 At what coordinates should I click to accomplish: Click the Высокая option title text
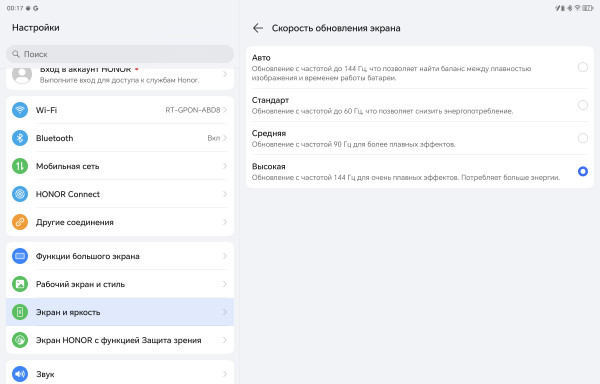point(268,167)
